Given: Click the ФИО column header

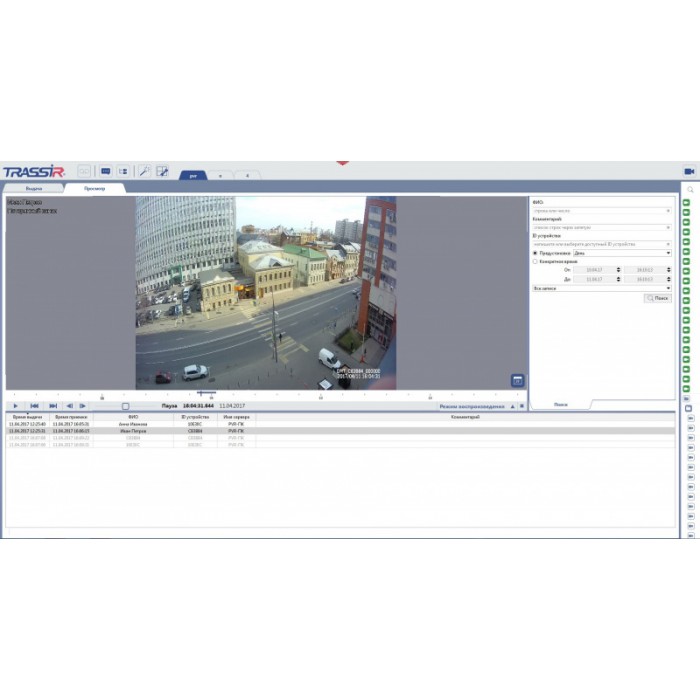Looking at the screenshot, I should point(132,416).
